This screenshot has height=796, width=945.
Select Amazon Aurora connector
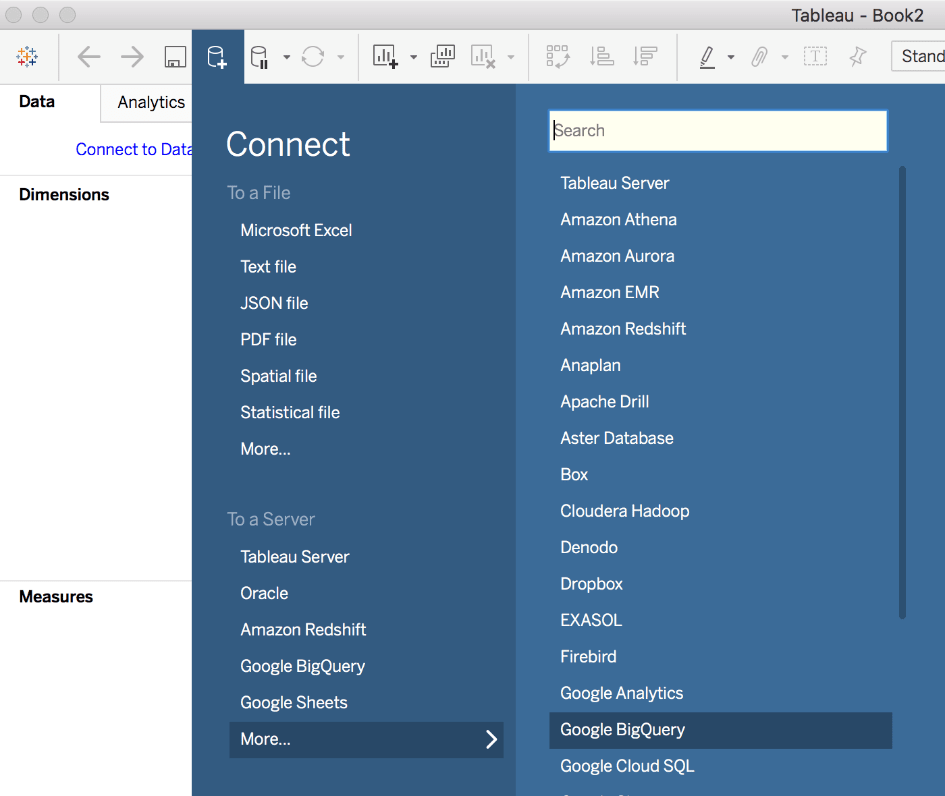pos(617,256)
